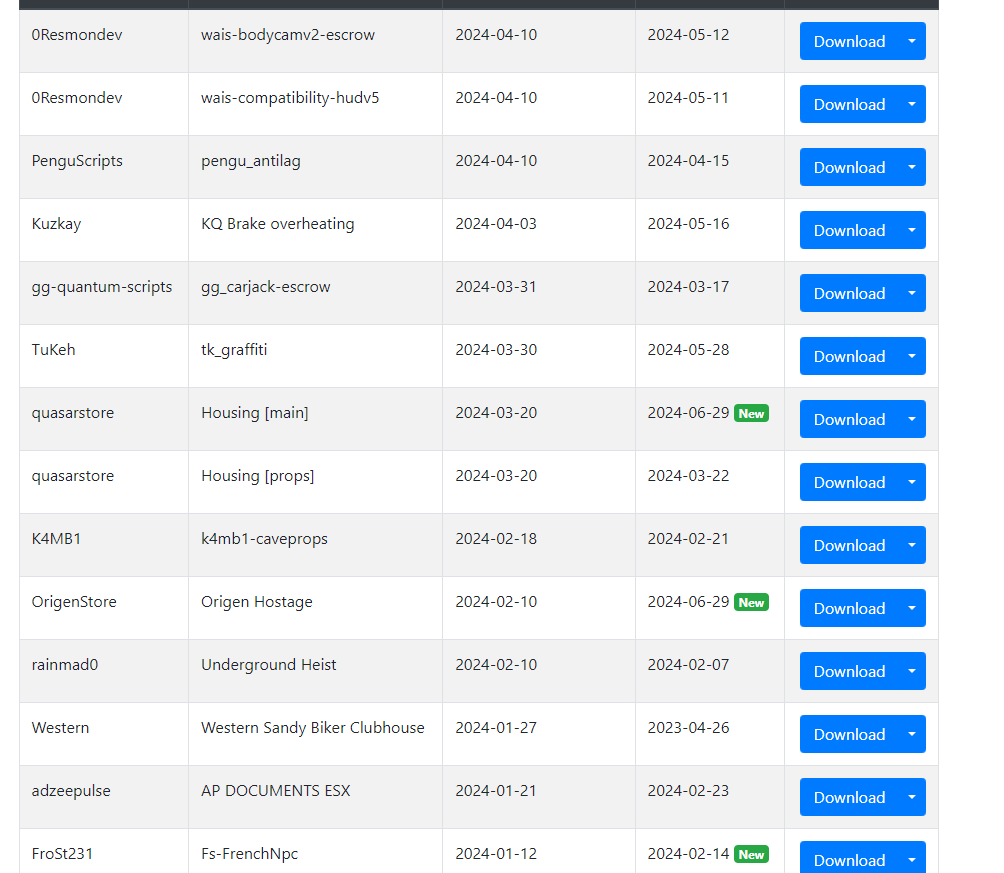Select date 2024-04-15 in pengu_antilag row
Screen dimensions: 1004x873
[688, 161]
